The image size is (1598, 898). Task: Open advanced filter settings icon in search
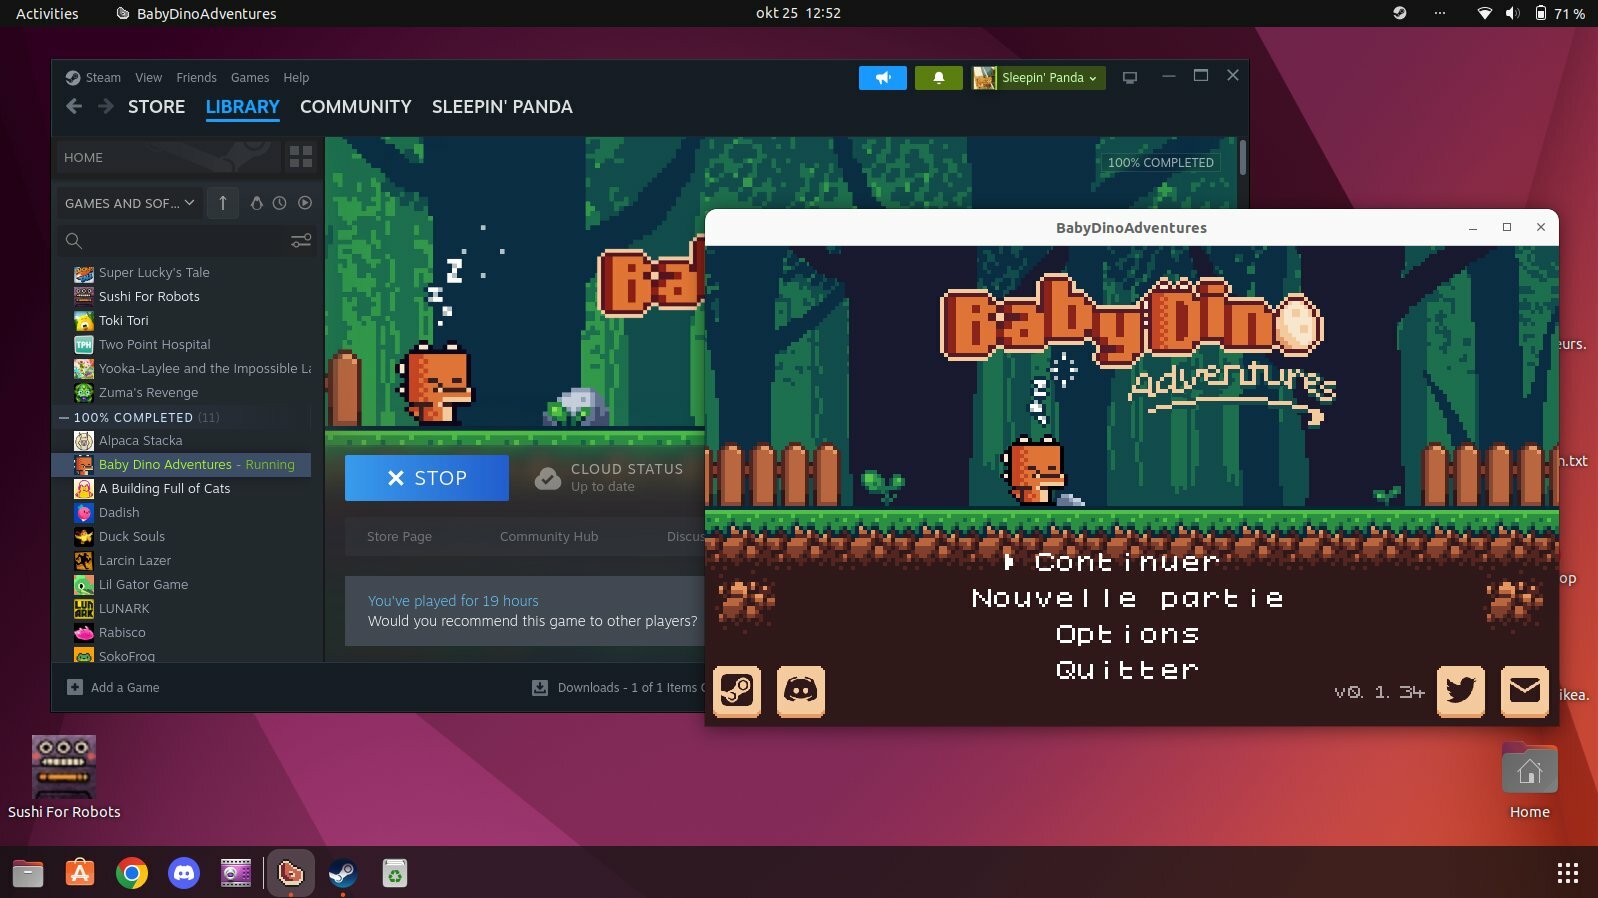click(x=300, y=241)
